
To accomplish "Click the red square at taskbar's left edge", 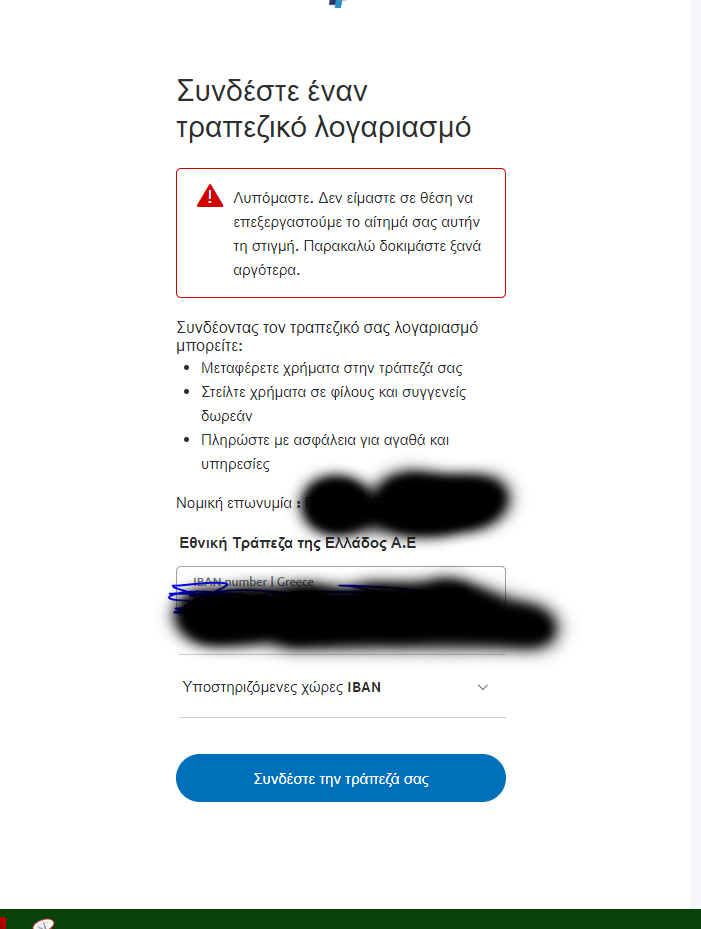I will [2, 922].
